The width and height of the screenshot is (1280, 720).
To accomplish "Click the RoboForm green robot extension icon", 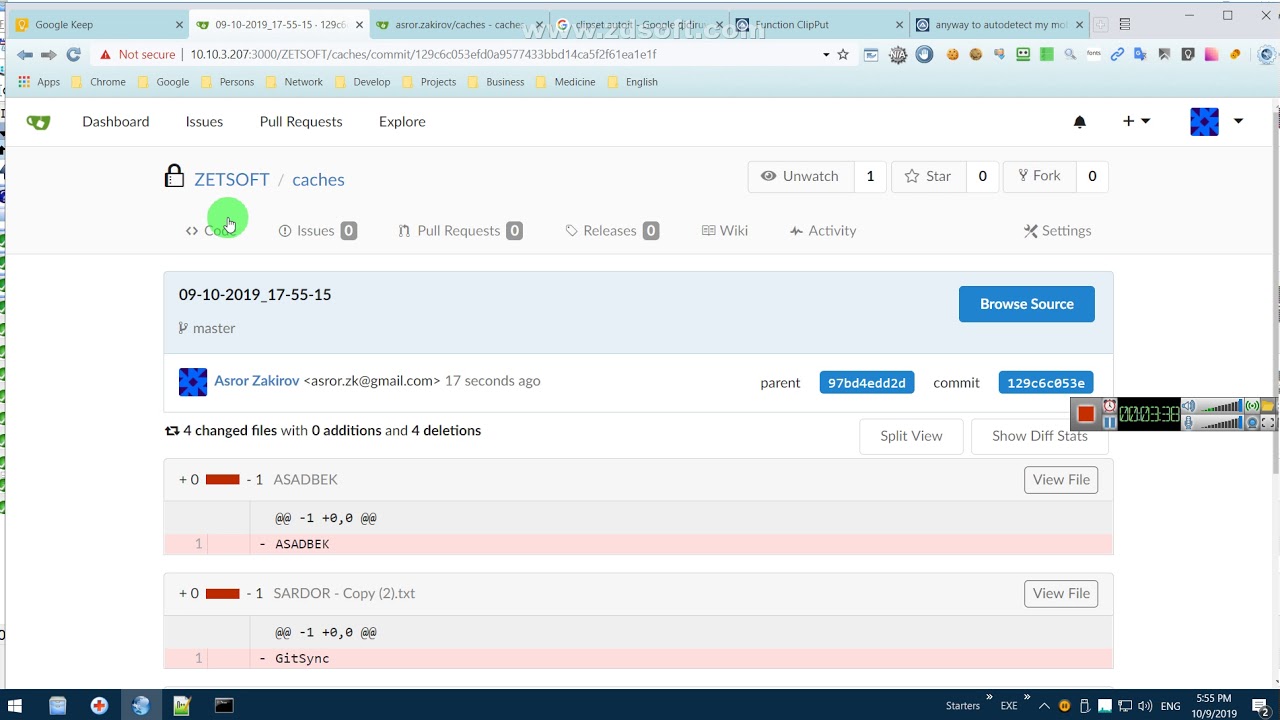I will [x=1022, y=55].
